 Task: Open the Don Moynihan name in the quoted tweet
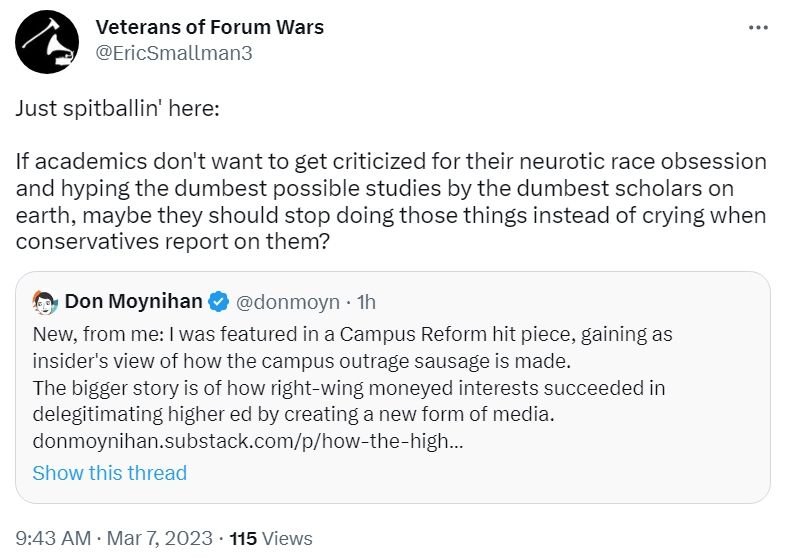click(133, 301)
